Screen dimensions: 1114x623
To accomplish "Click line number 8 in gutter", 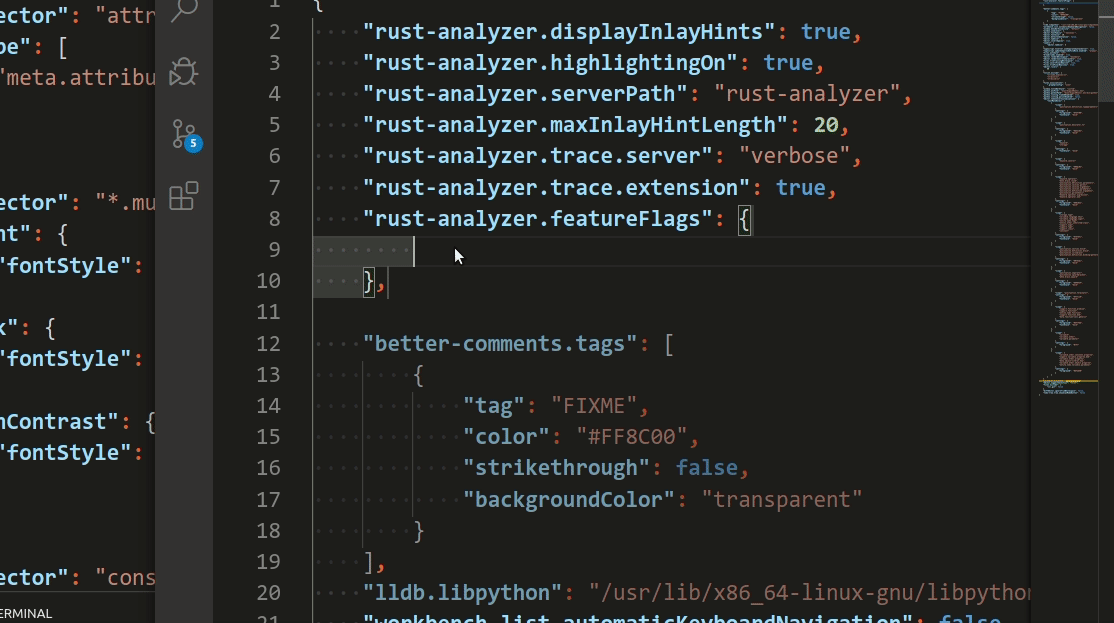I will [x=274, y=219].
